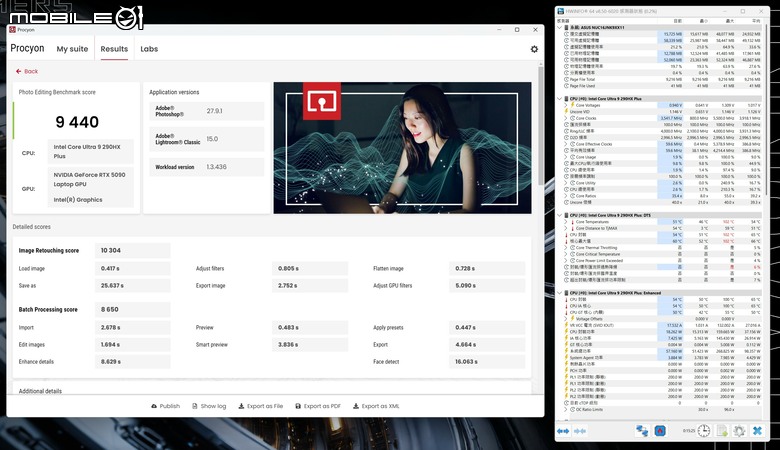Image resolution: width=780 pixels, height=450 pixels.
Task: Click clock icon beside Core Clocks row
Action: [573, 118]
